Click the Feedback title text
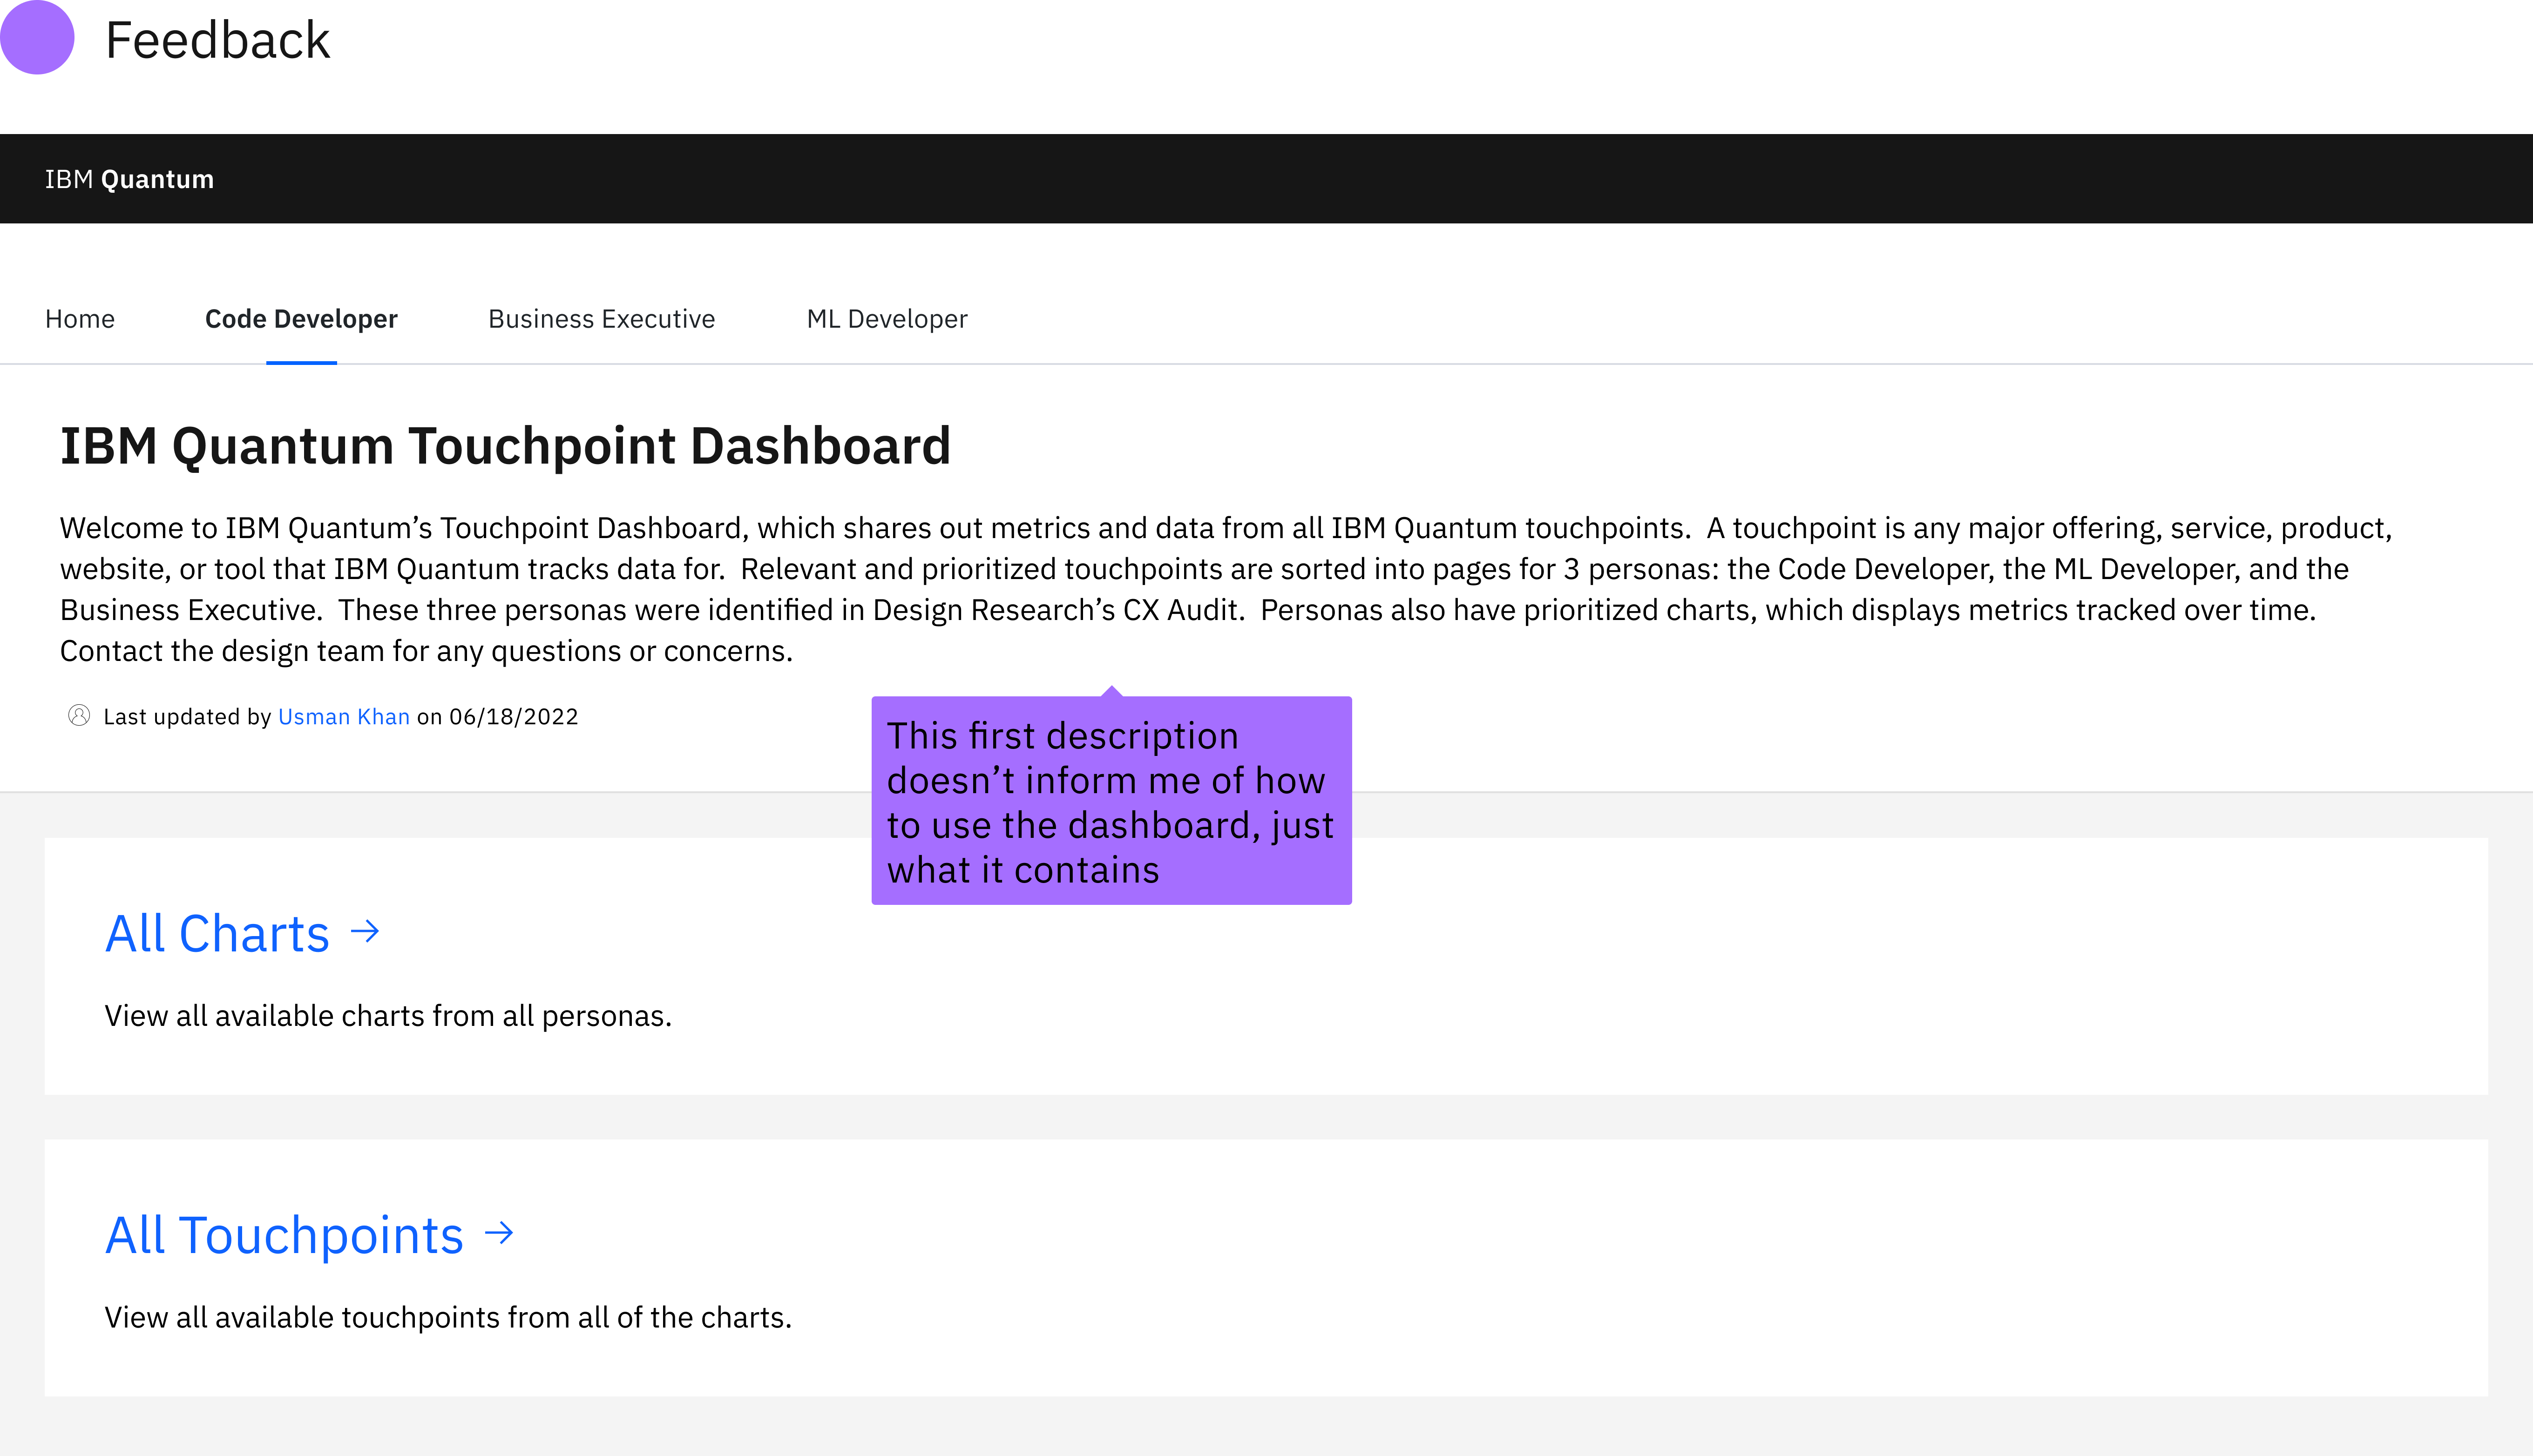 [x=217, y=40]
